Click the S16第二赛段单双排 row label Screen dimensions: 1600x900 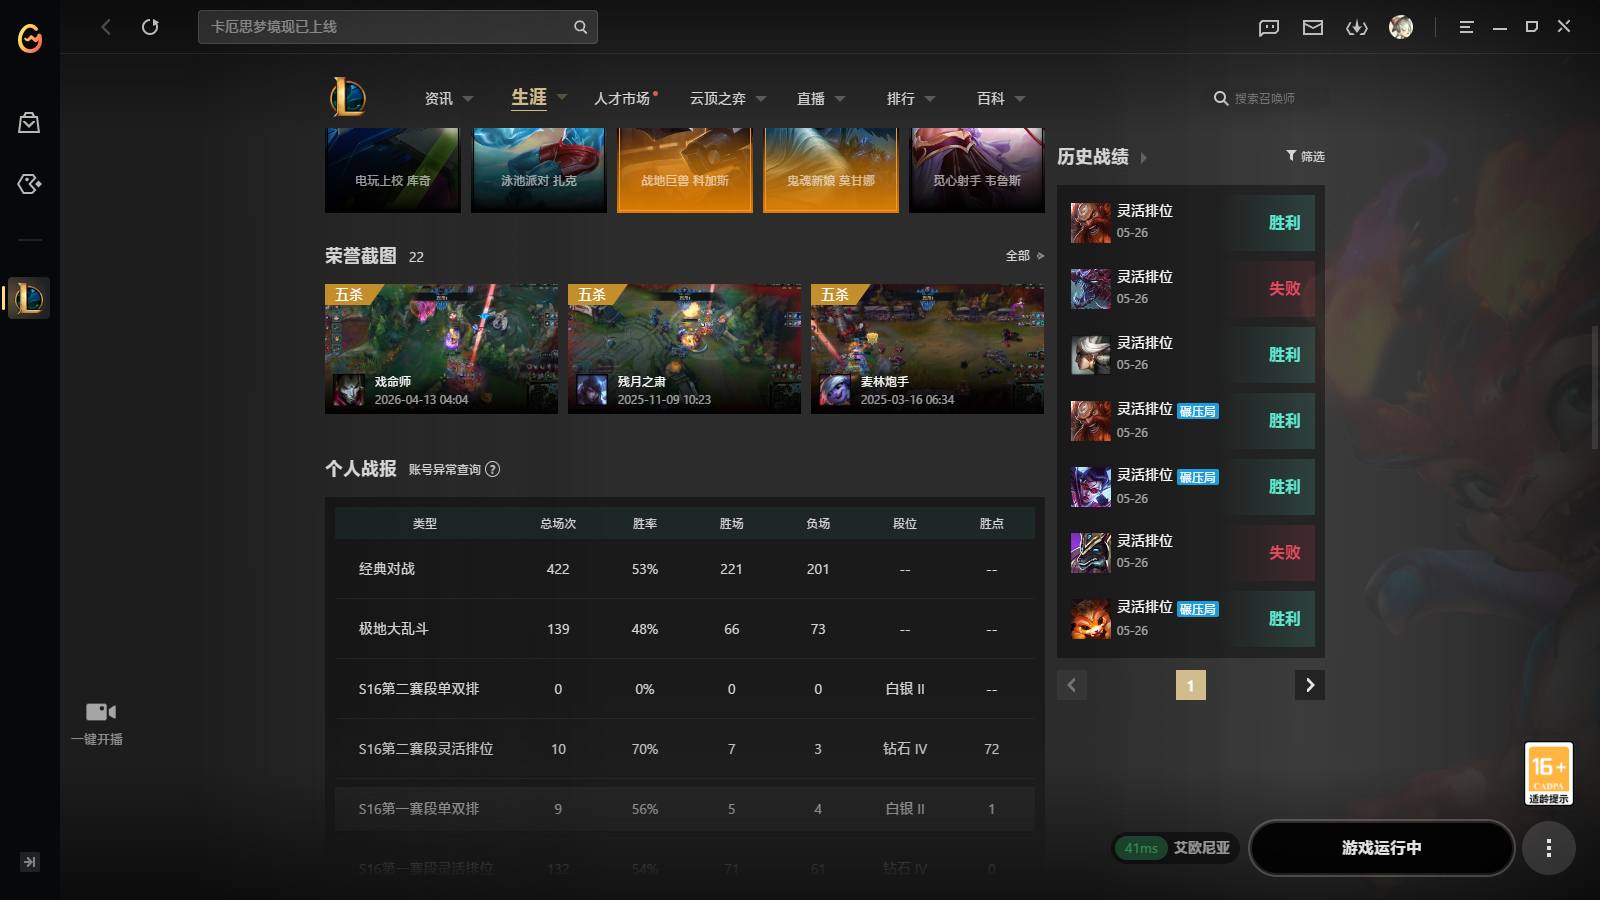tap(418, 689)
